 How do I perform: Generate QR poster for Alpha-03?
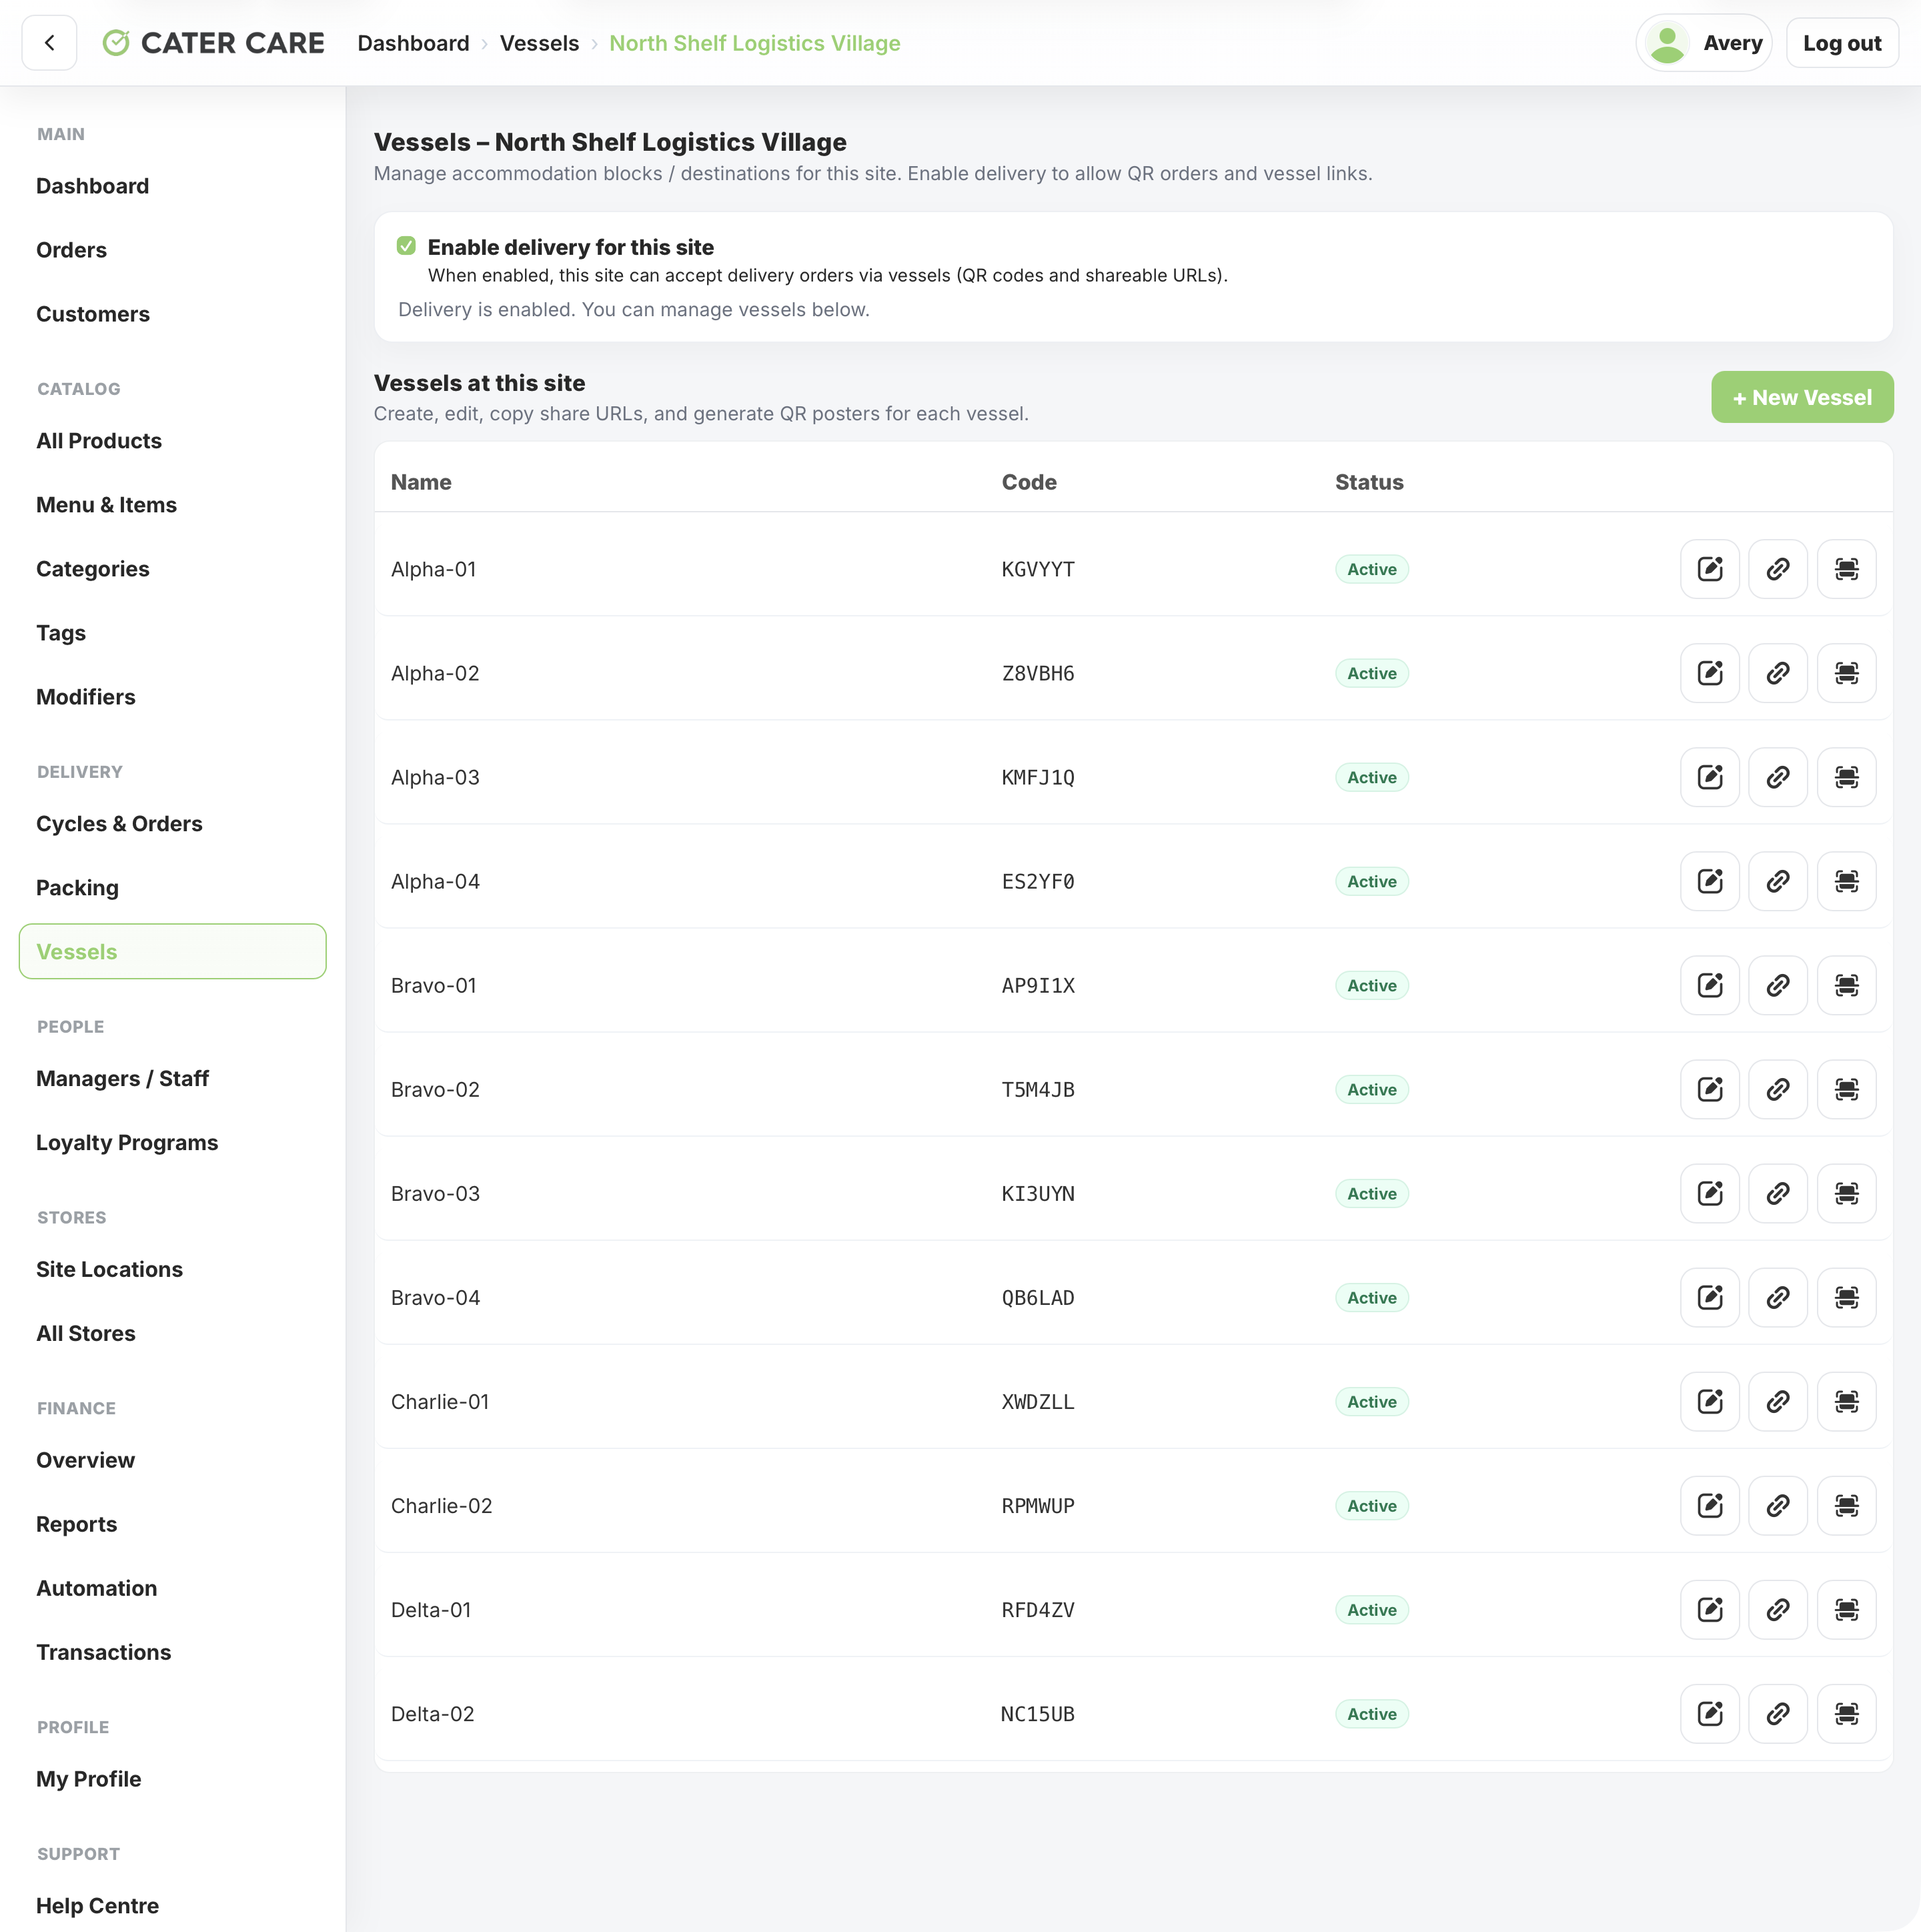pyautogui.click(x=1846, y=777)
